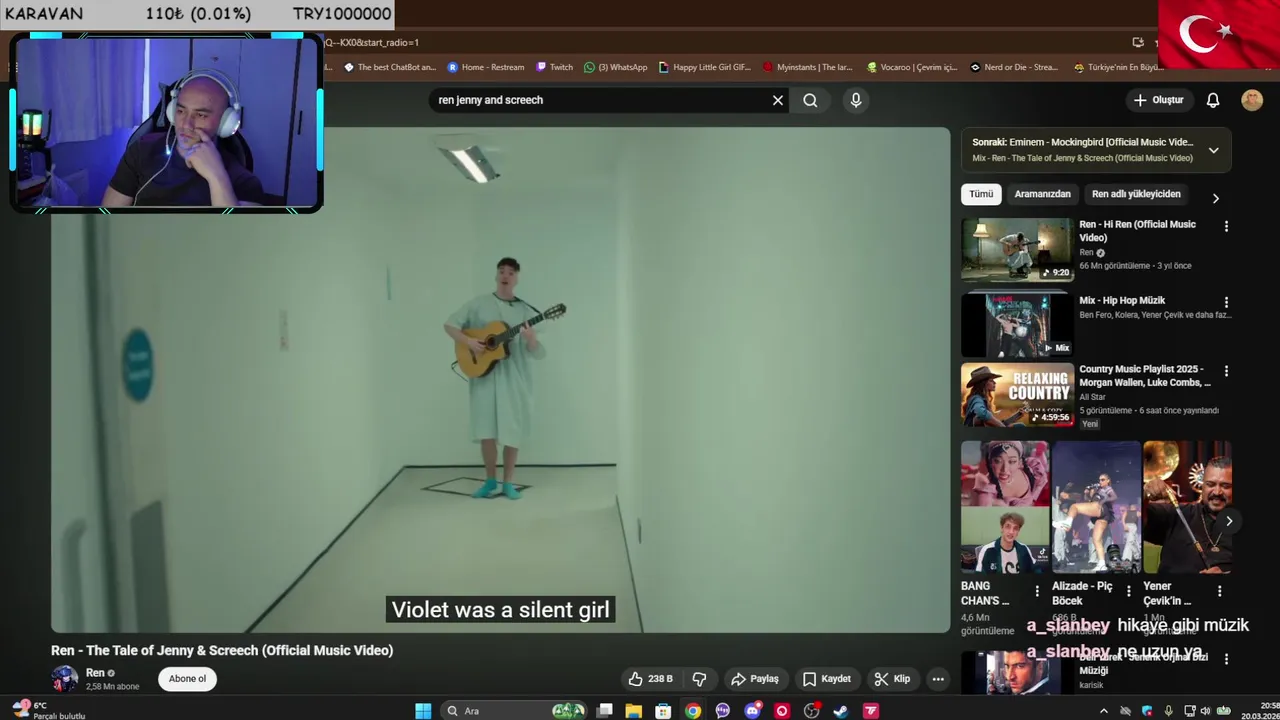1280x720 pixels.
Task: Open volume control in system tray
Action: click(1207, 711)
